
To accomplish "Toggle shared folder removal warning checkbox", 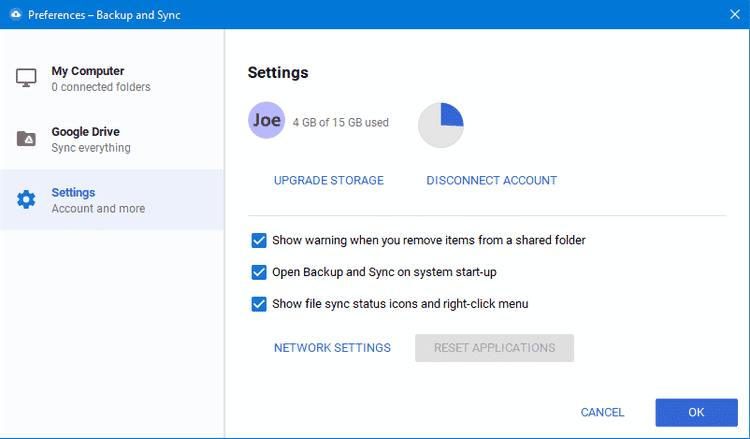I will pos(259,240).
